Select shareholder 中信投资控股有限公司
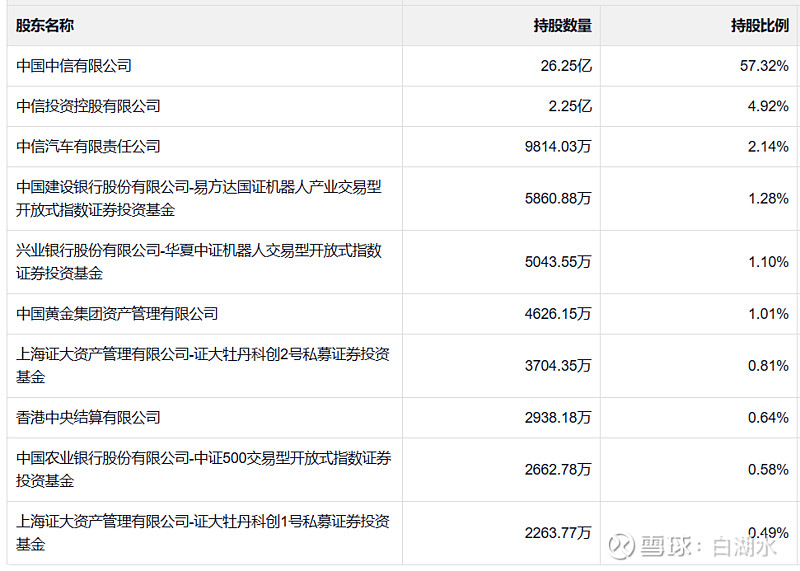This screenshot has height=571, width=800. [x=88, y=106]
